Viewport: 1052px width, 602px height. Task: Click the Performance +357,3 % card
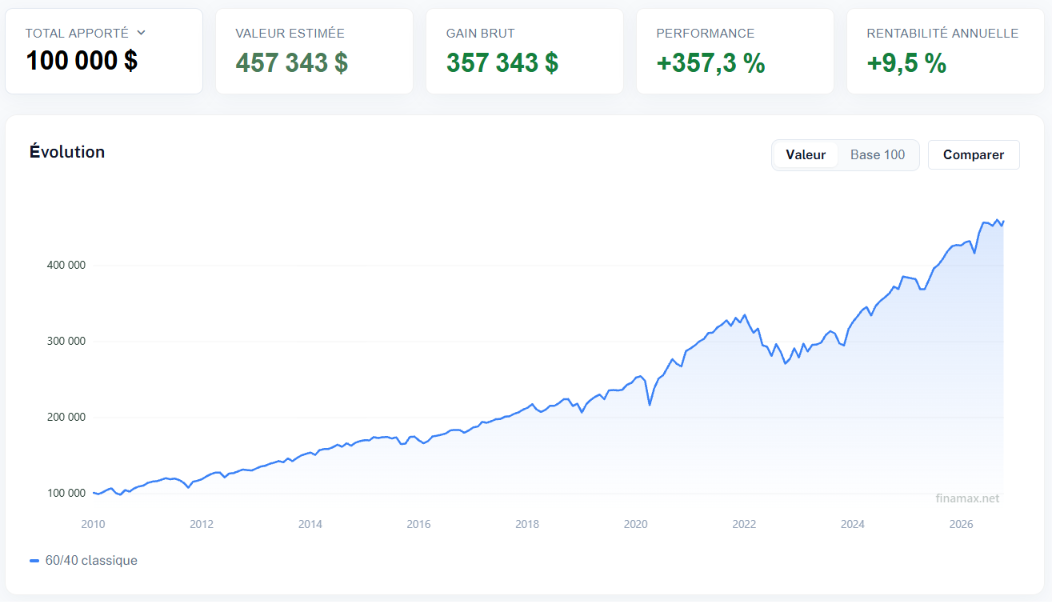point(735,52)
